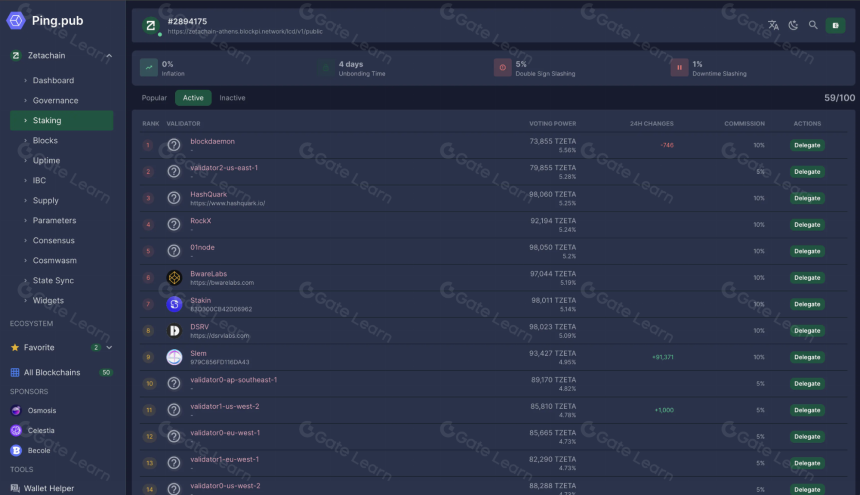
Task: Switch to the Inactive tab
Action: pos(232,98)
